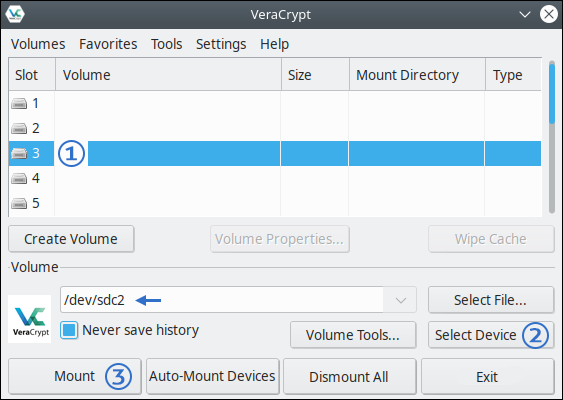
Task: Open Volume Tools
Action: coord(353,335)
